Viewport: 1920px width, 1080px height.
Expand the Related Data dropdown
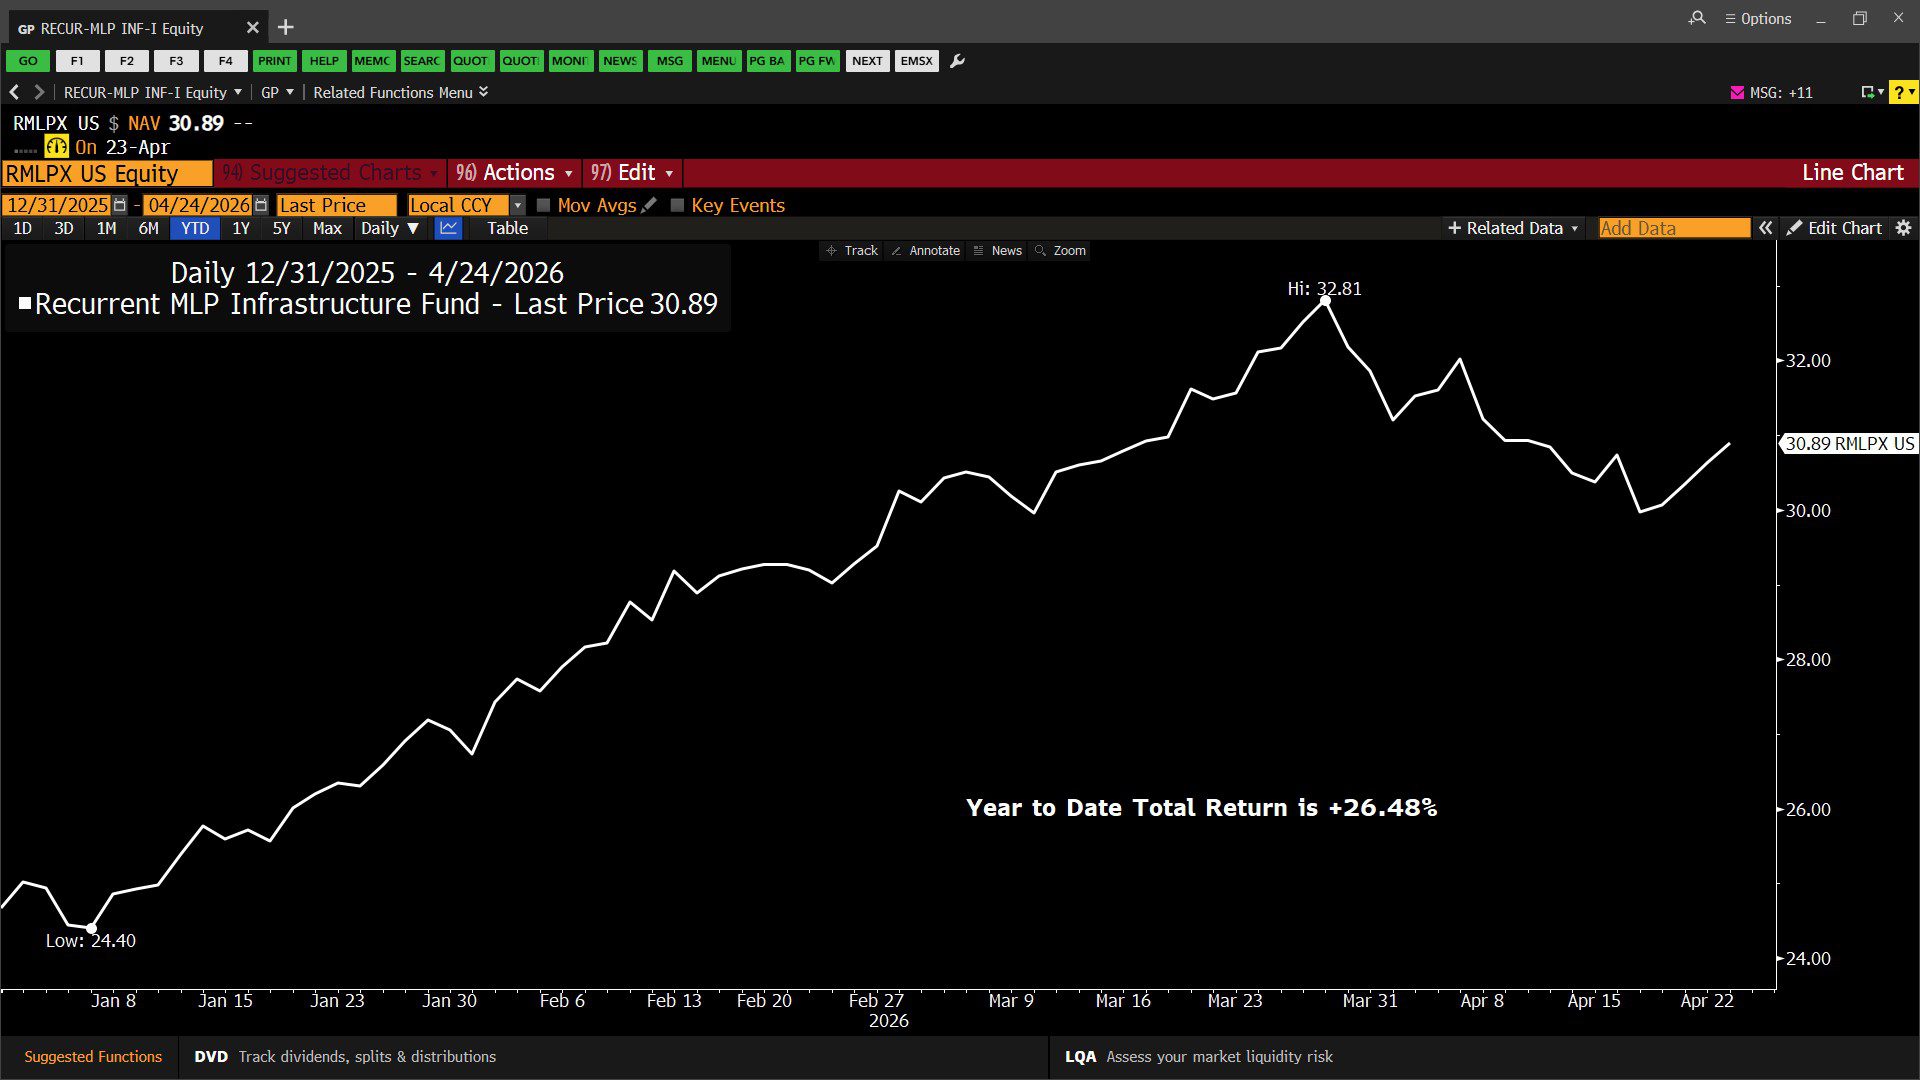[1513, 228]
